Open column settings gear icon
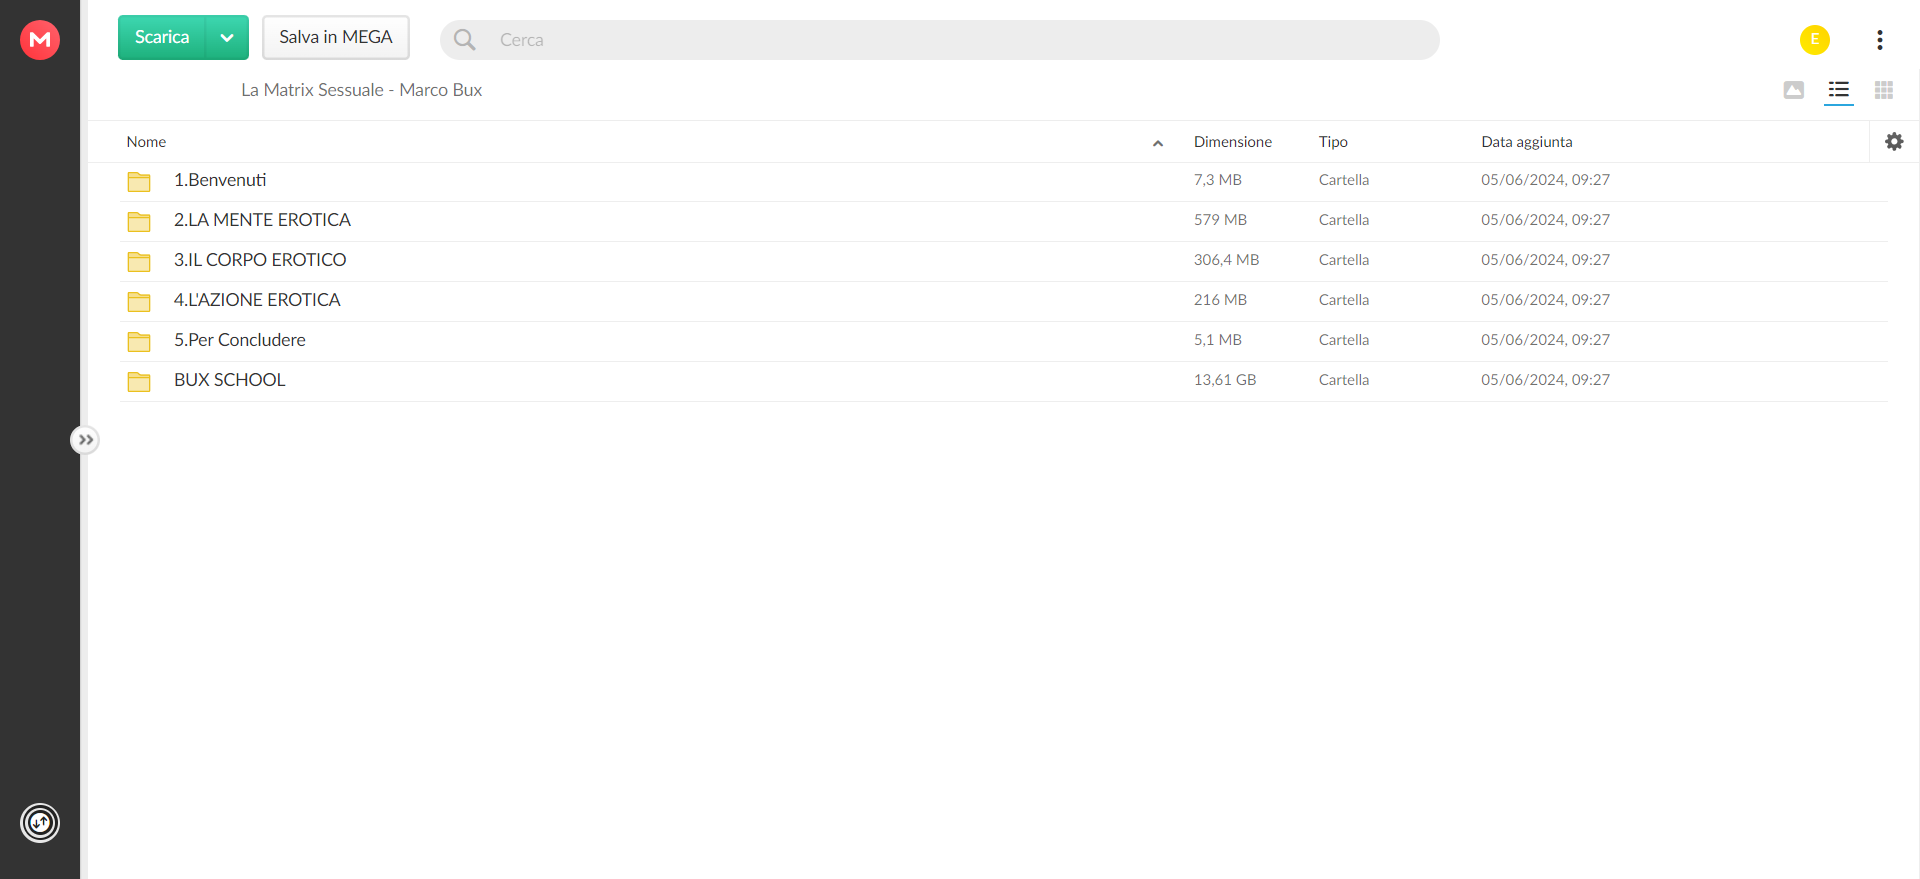Screen dimensions: 1920x879 tap(1894, 142)
